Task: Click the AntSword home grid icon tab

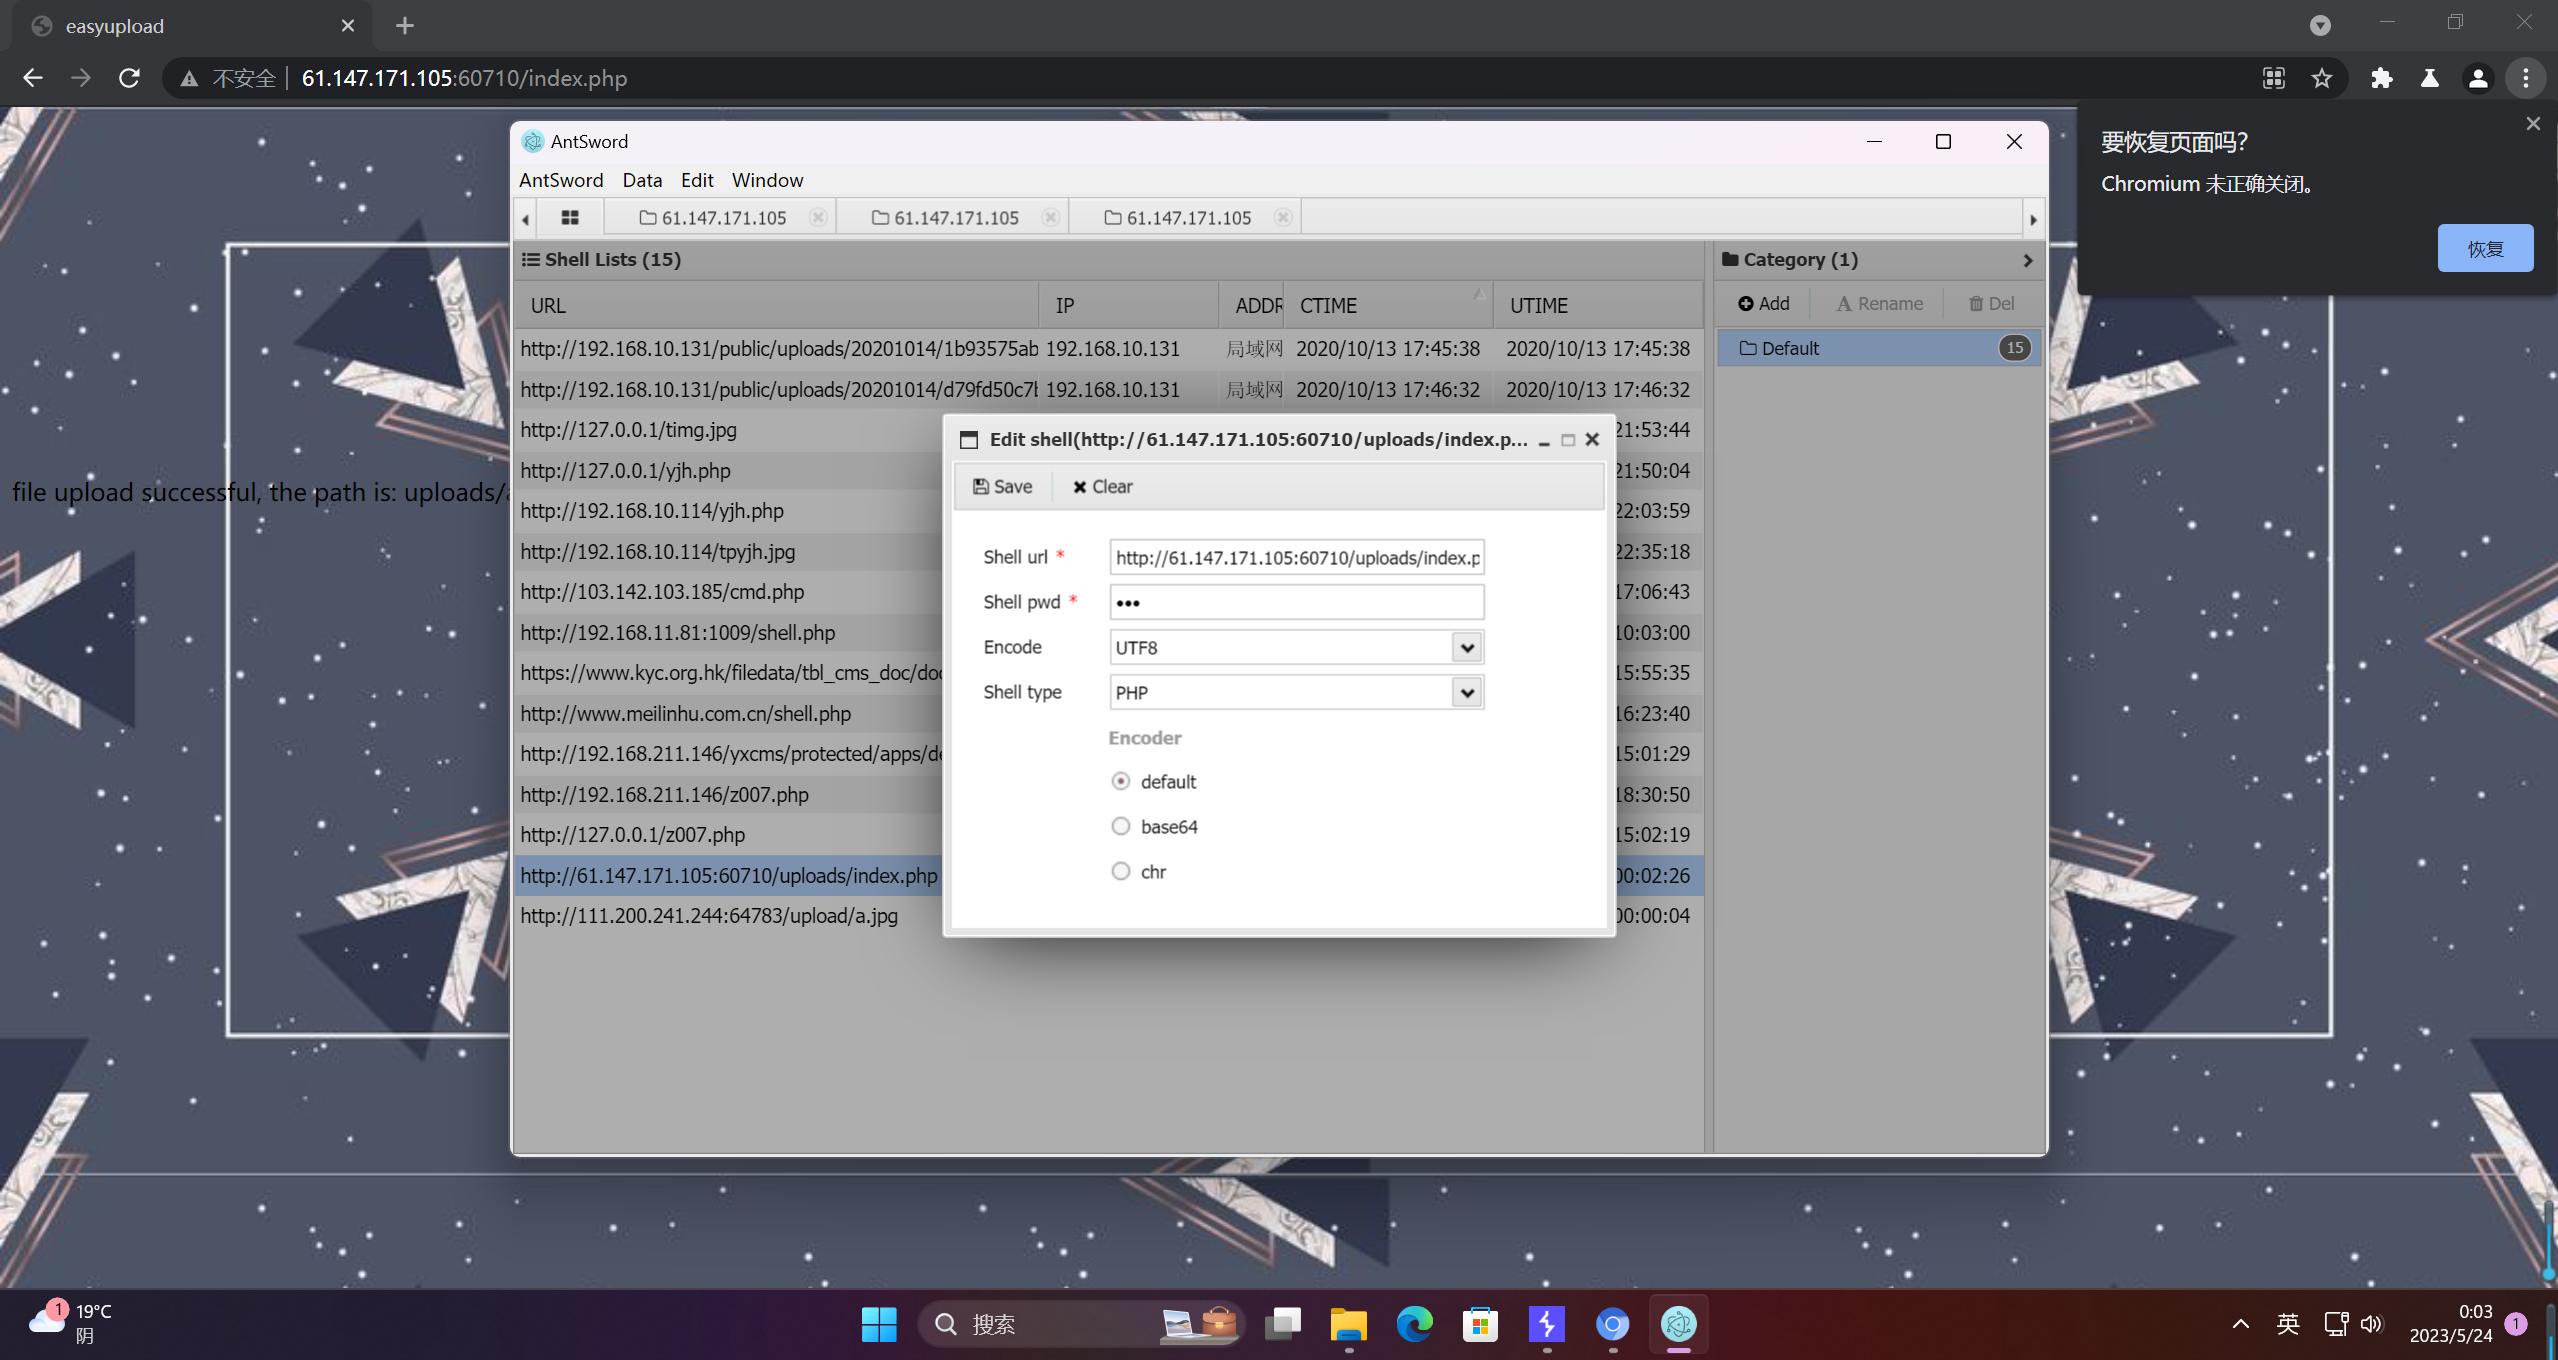Action: click(570, 217)
